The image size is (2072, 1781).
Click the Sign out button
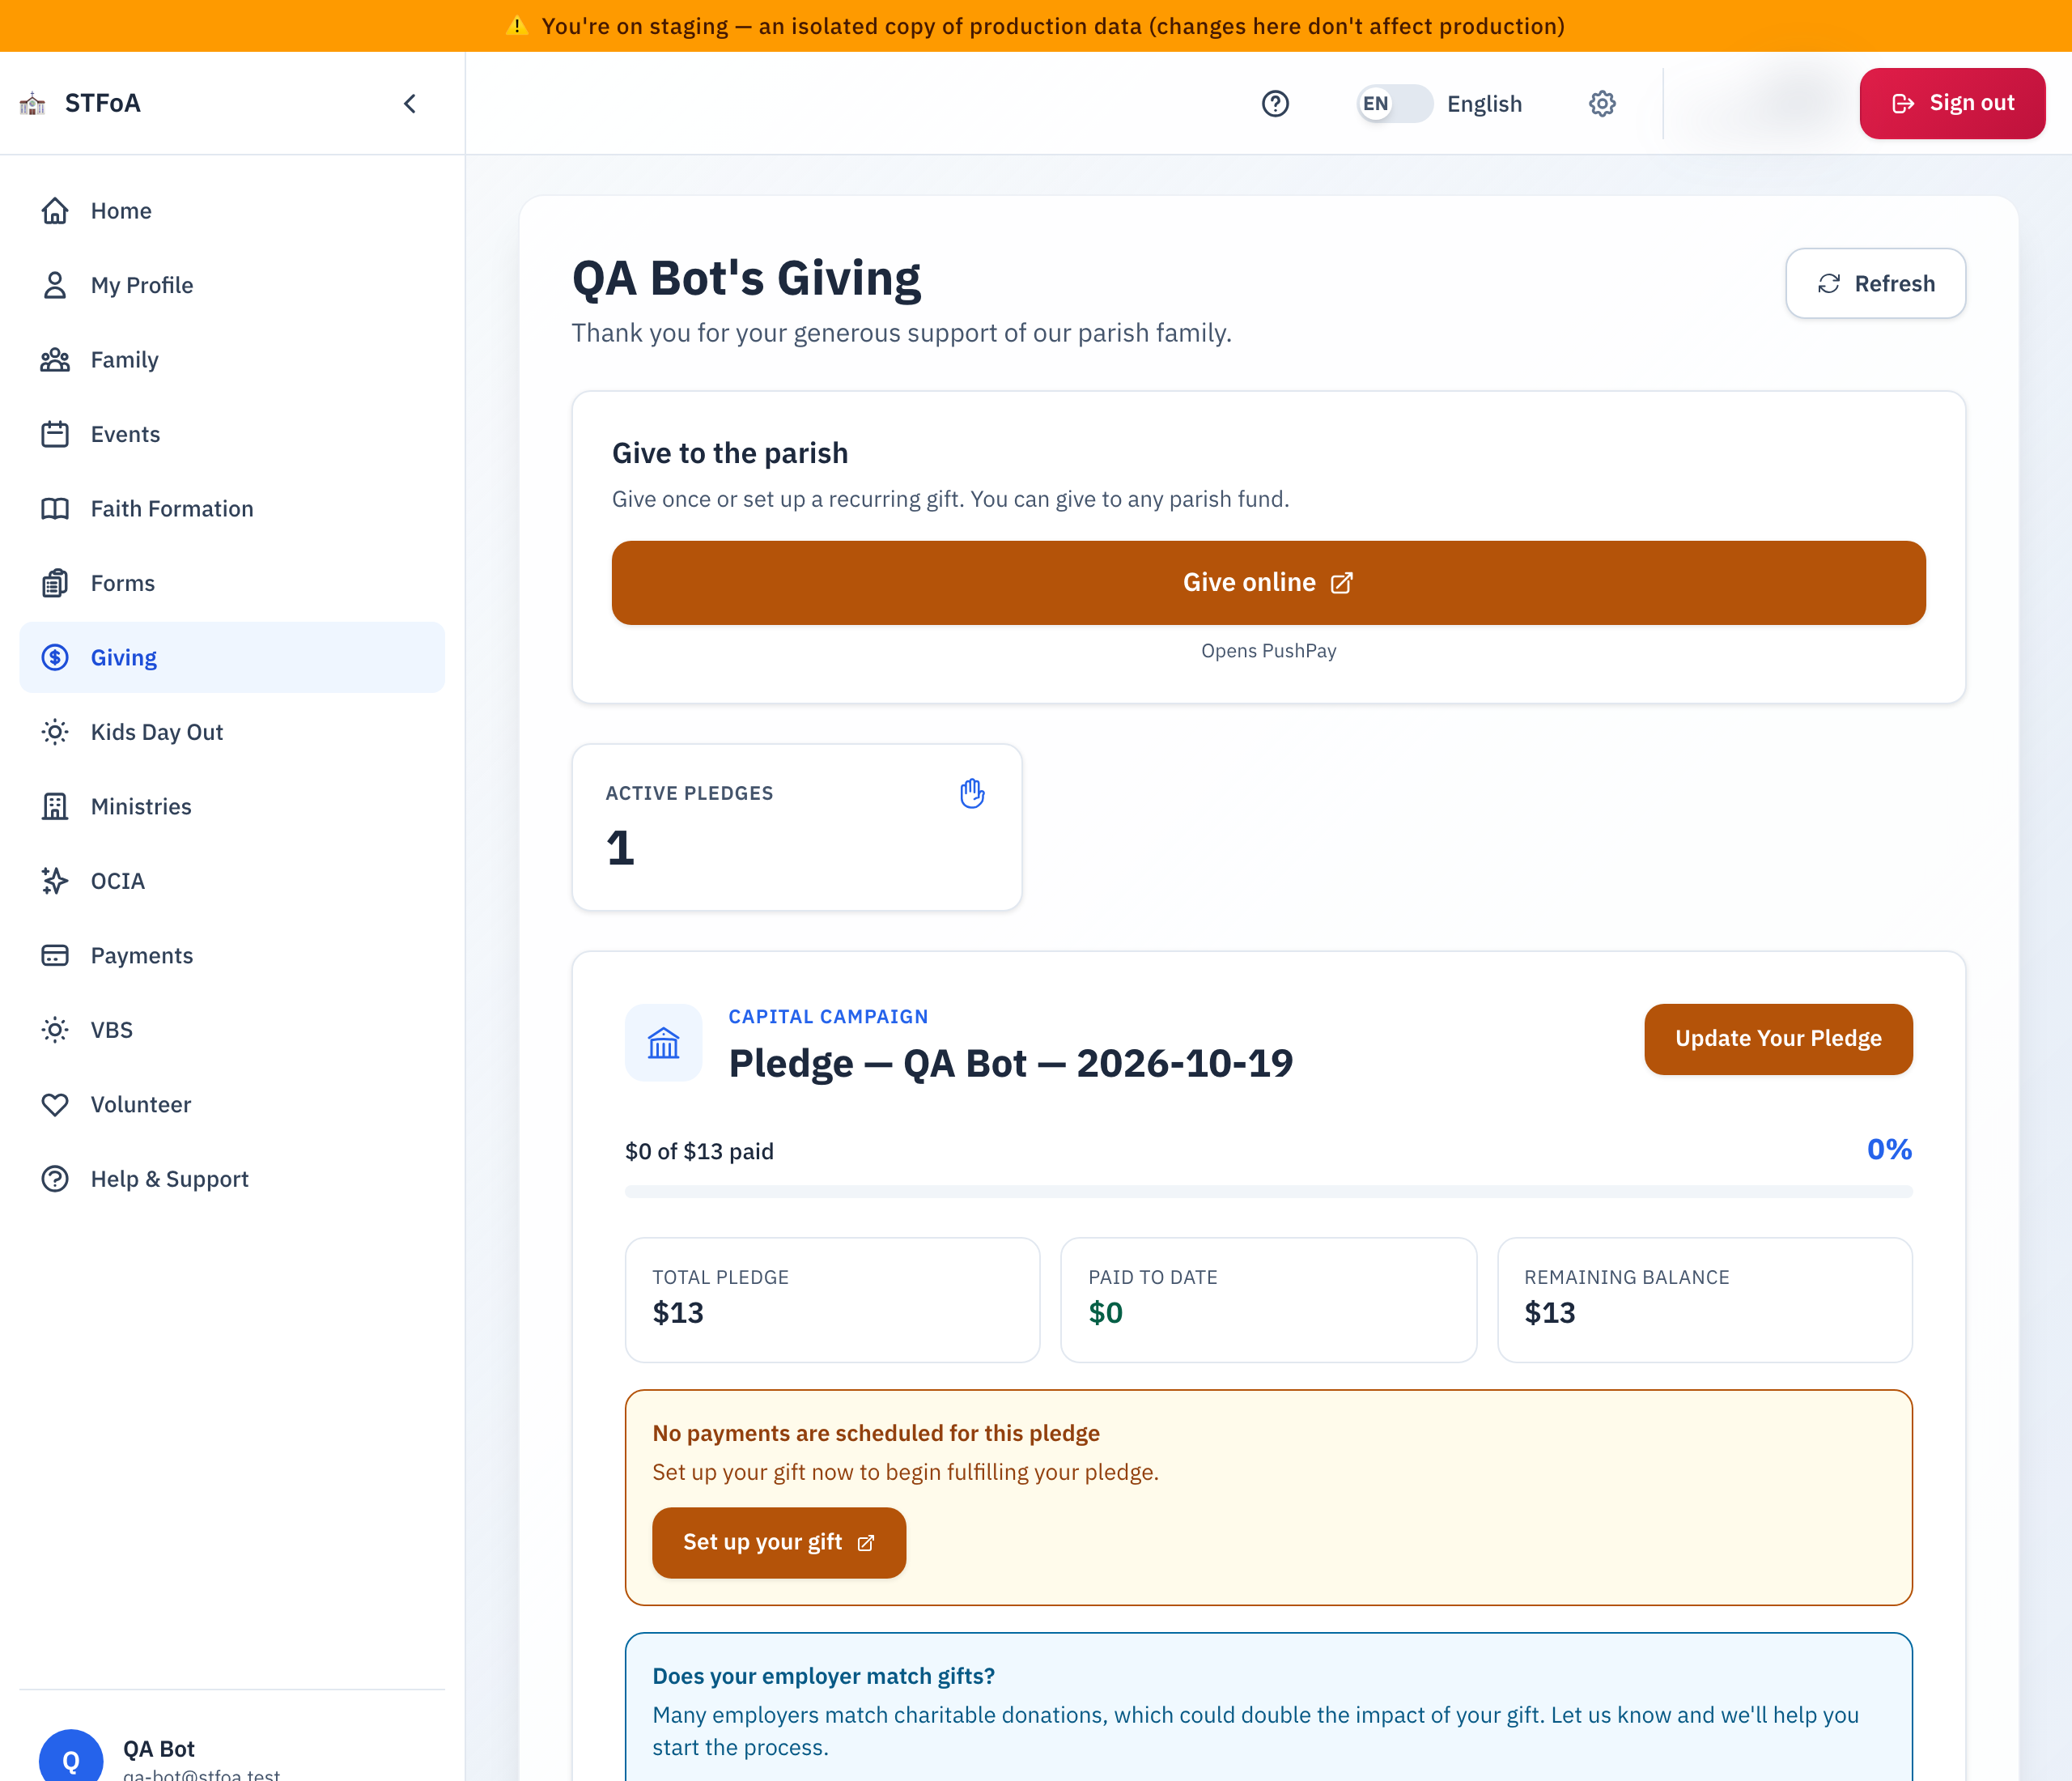[1952, 103]
